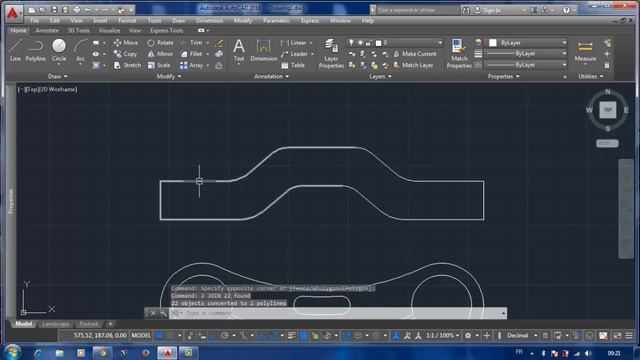Add new layout with plus tab
Viewport: 640px width, 360px height.
pos(110,324)
